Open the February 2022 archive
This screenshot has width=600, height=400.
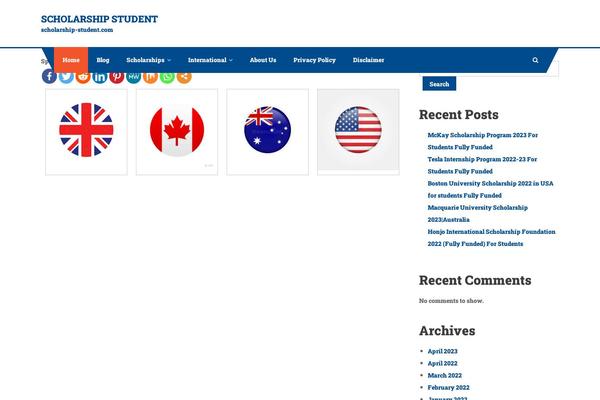(x=448, y=387)
